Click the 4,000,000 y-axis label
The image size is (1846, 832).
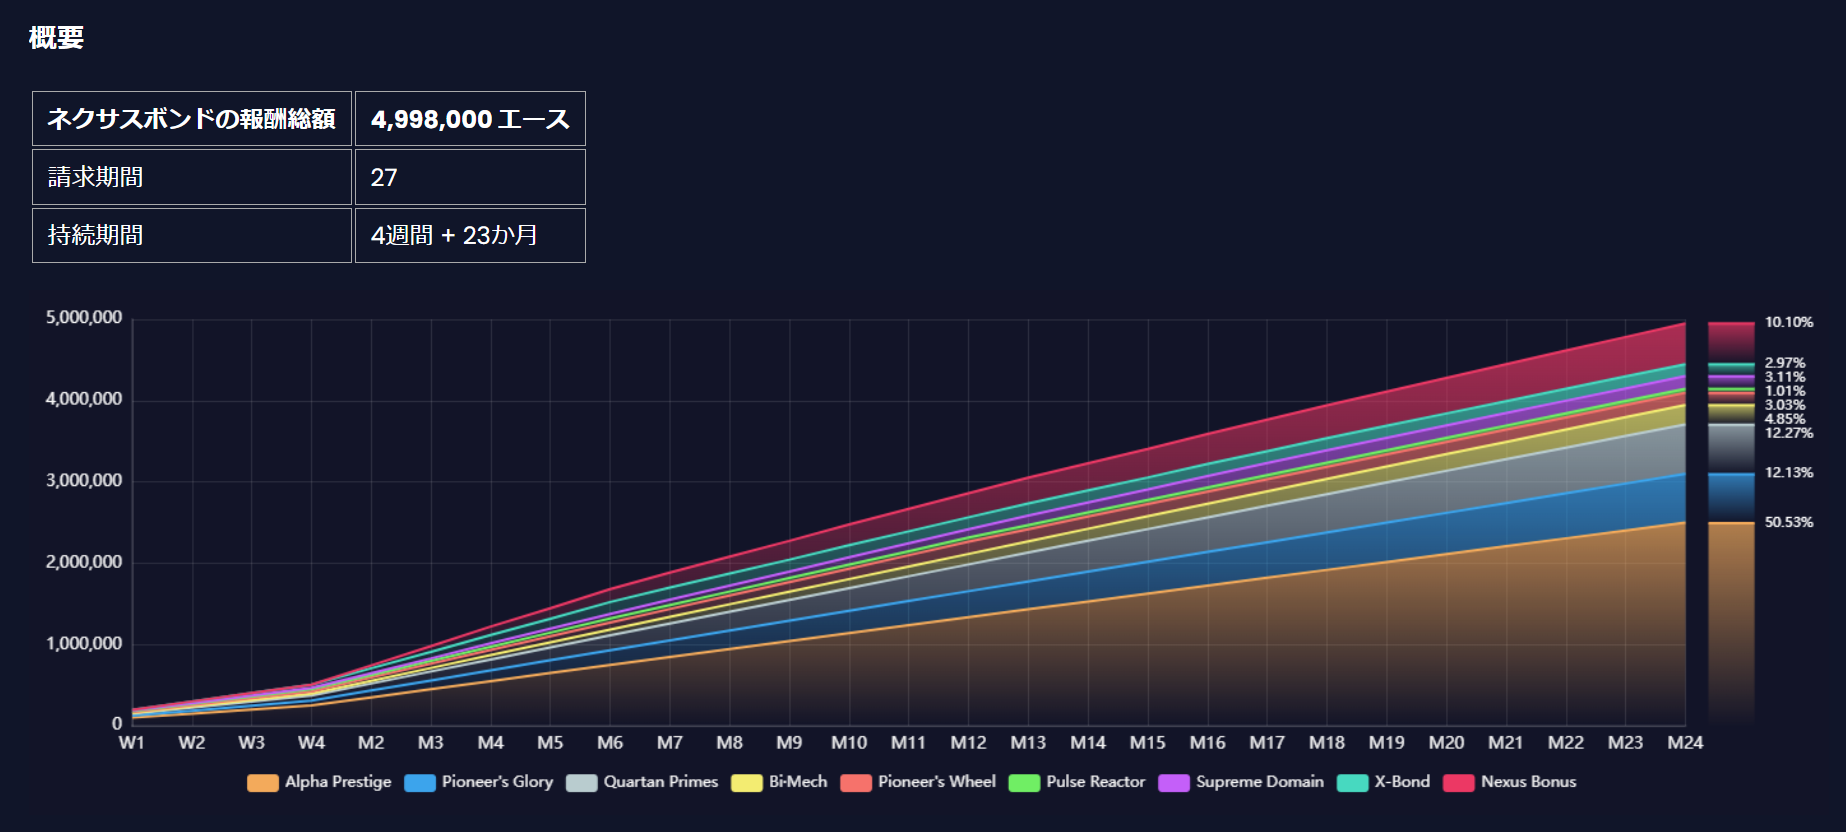click(x=84, y=399)
